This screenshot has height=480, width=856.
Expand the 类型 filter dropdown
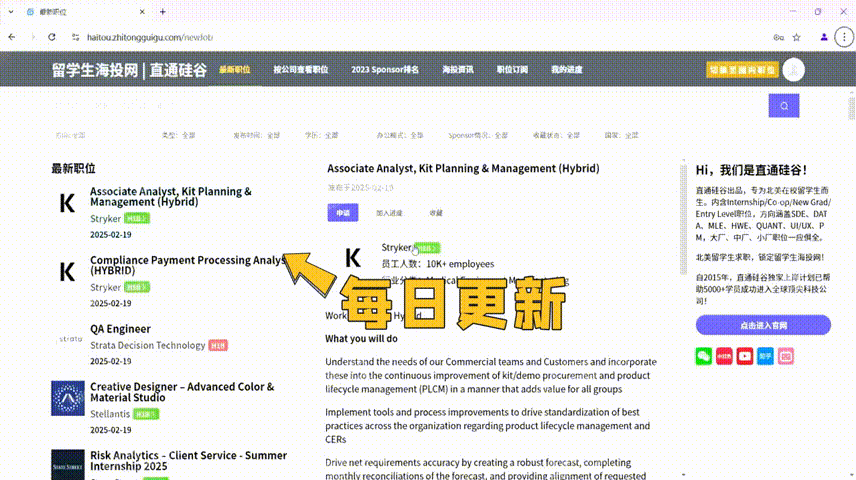tap(179, 135)
